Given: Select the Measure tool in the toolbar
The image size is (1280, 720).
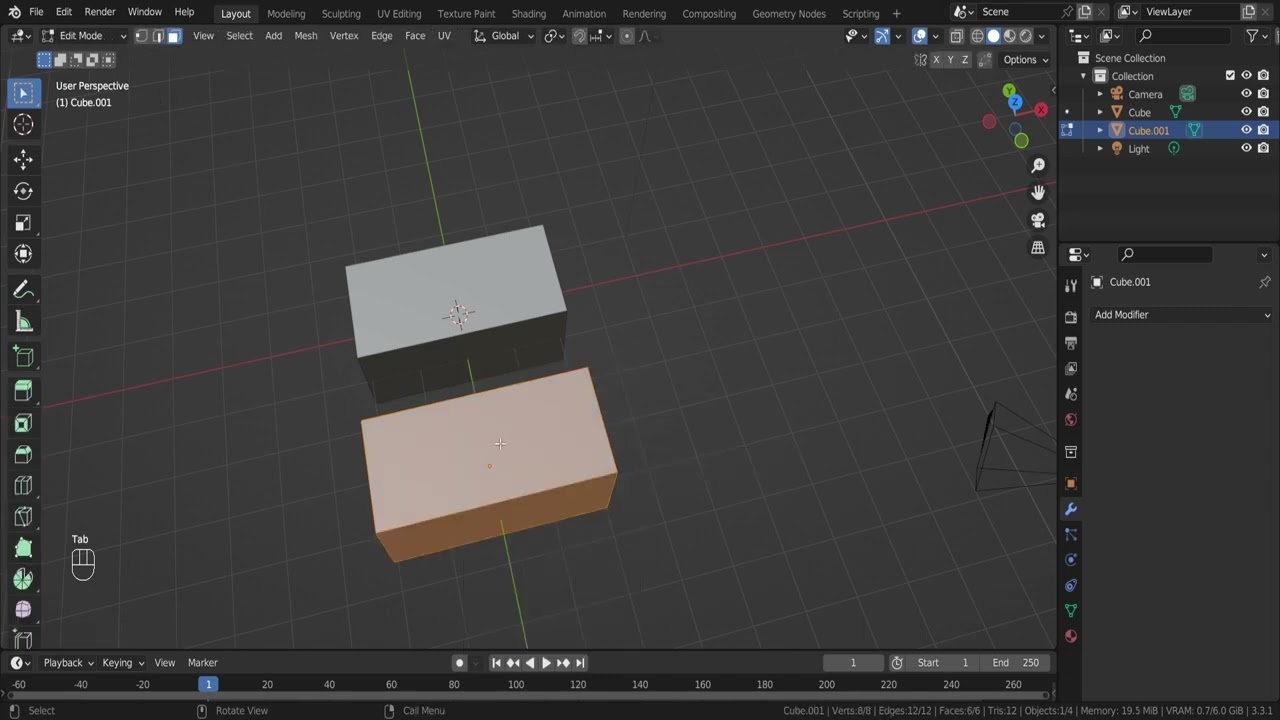Looking at the screenshot, I should click(23, 321).
